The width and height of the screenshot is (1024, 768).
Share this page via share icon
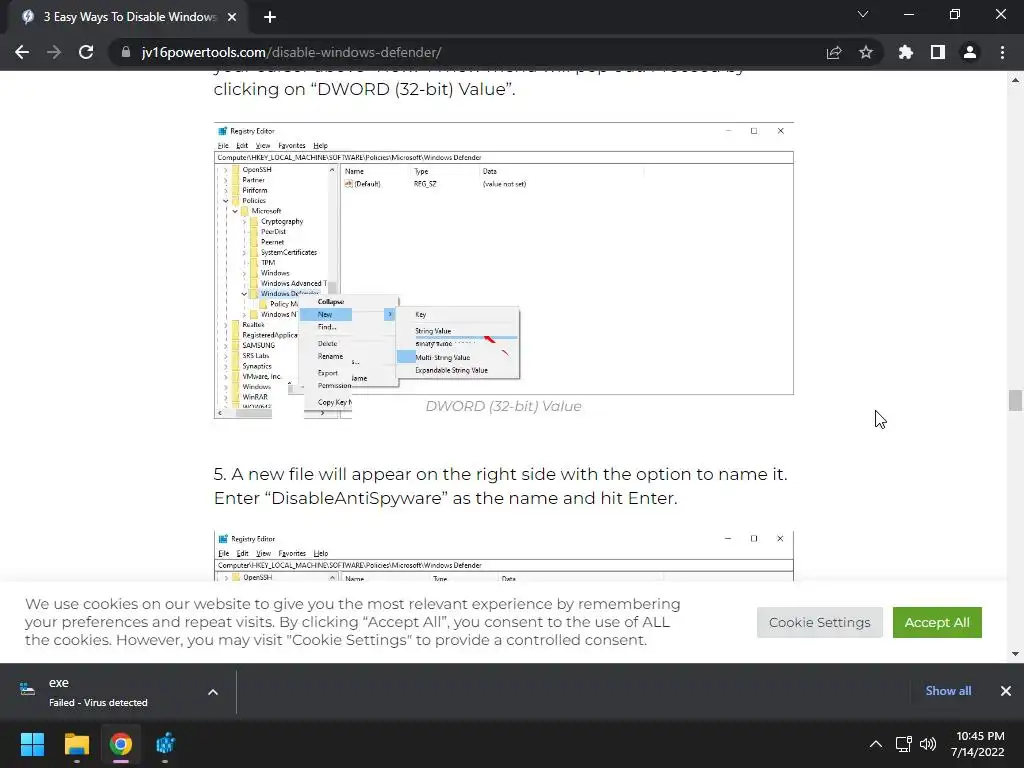[834, 52]
